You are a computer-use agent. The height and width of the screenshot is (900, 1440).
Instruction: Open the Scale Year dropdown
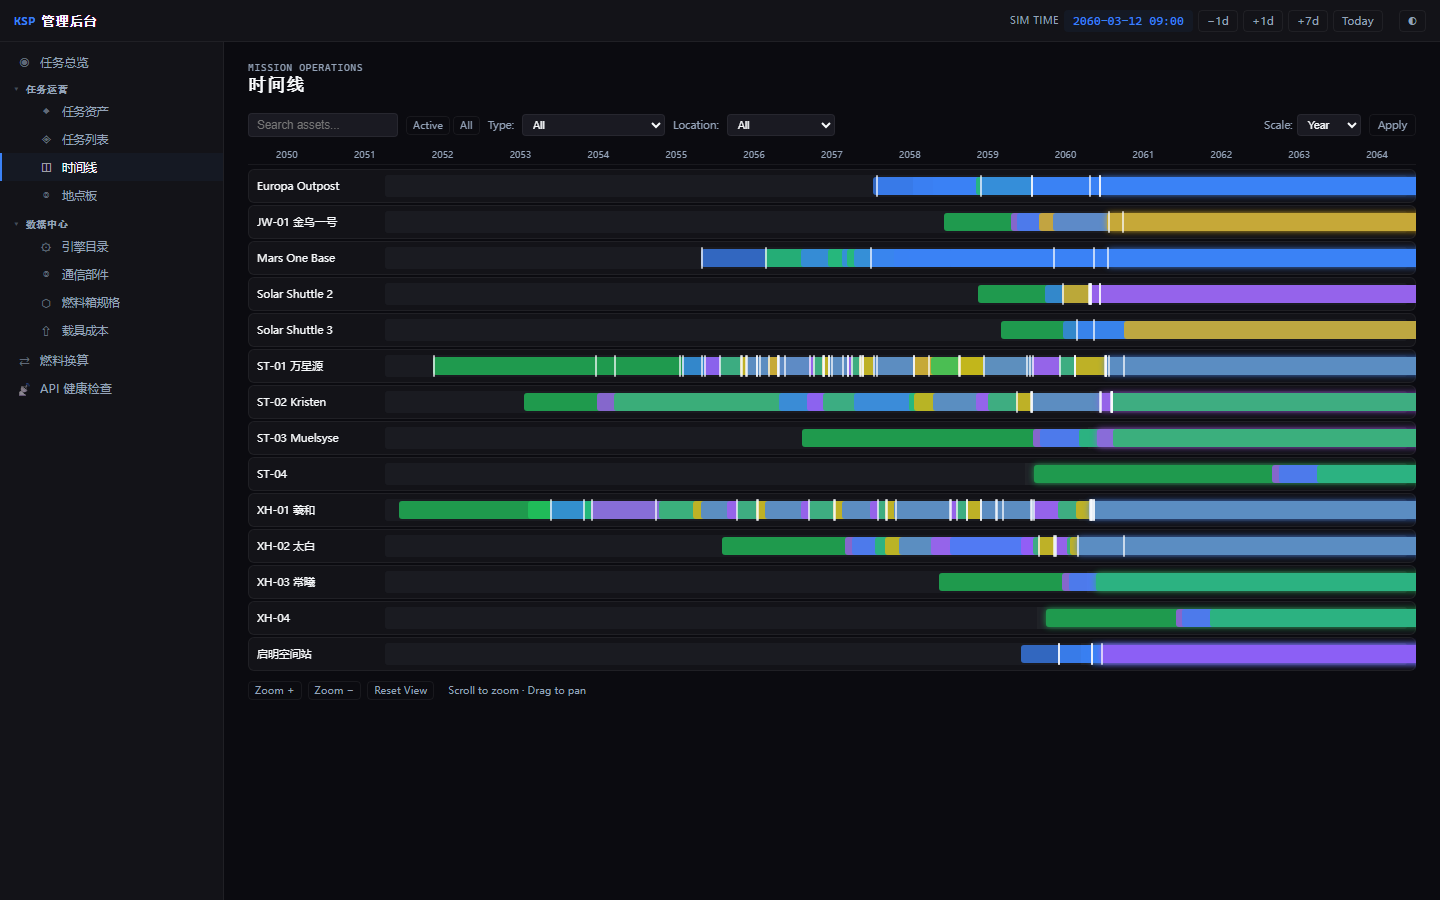click(x=1329, y=125)
